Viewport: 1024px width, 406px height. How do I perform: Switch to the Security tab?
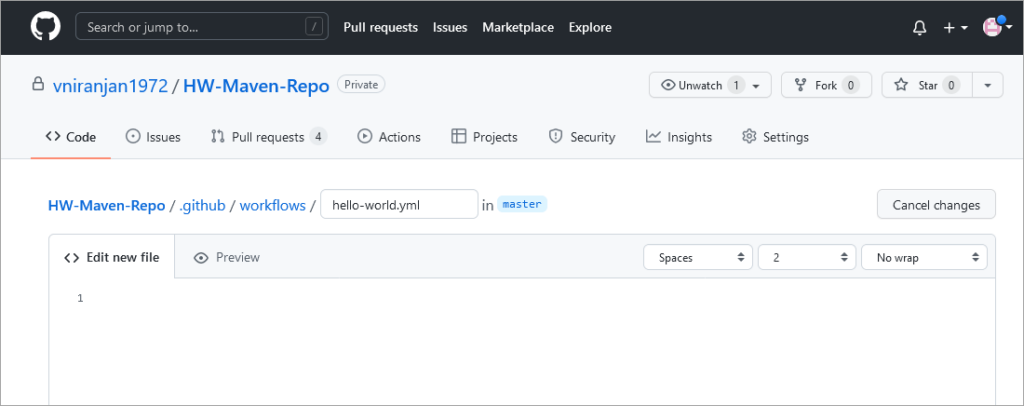tap(582, 137)
